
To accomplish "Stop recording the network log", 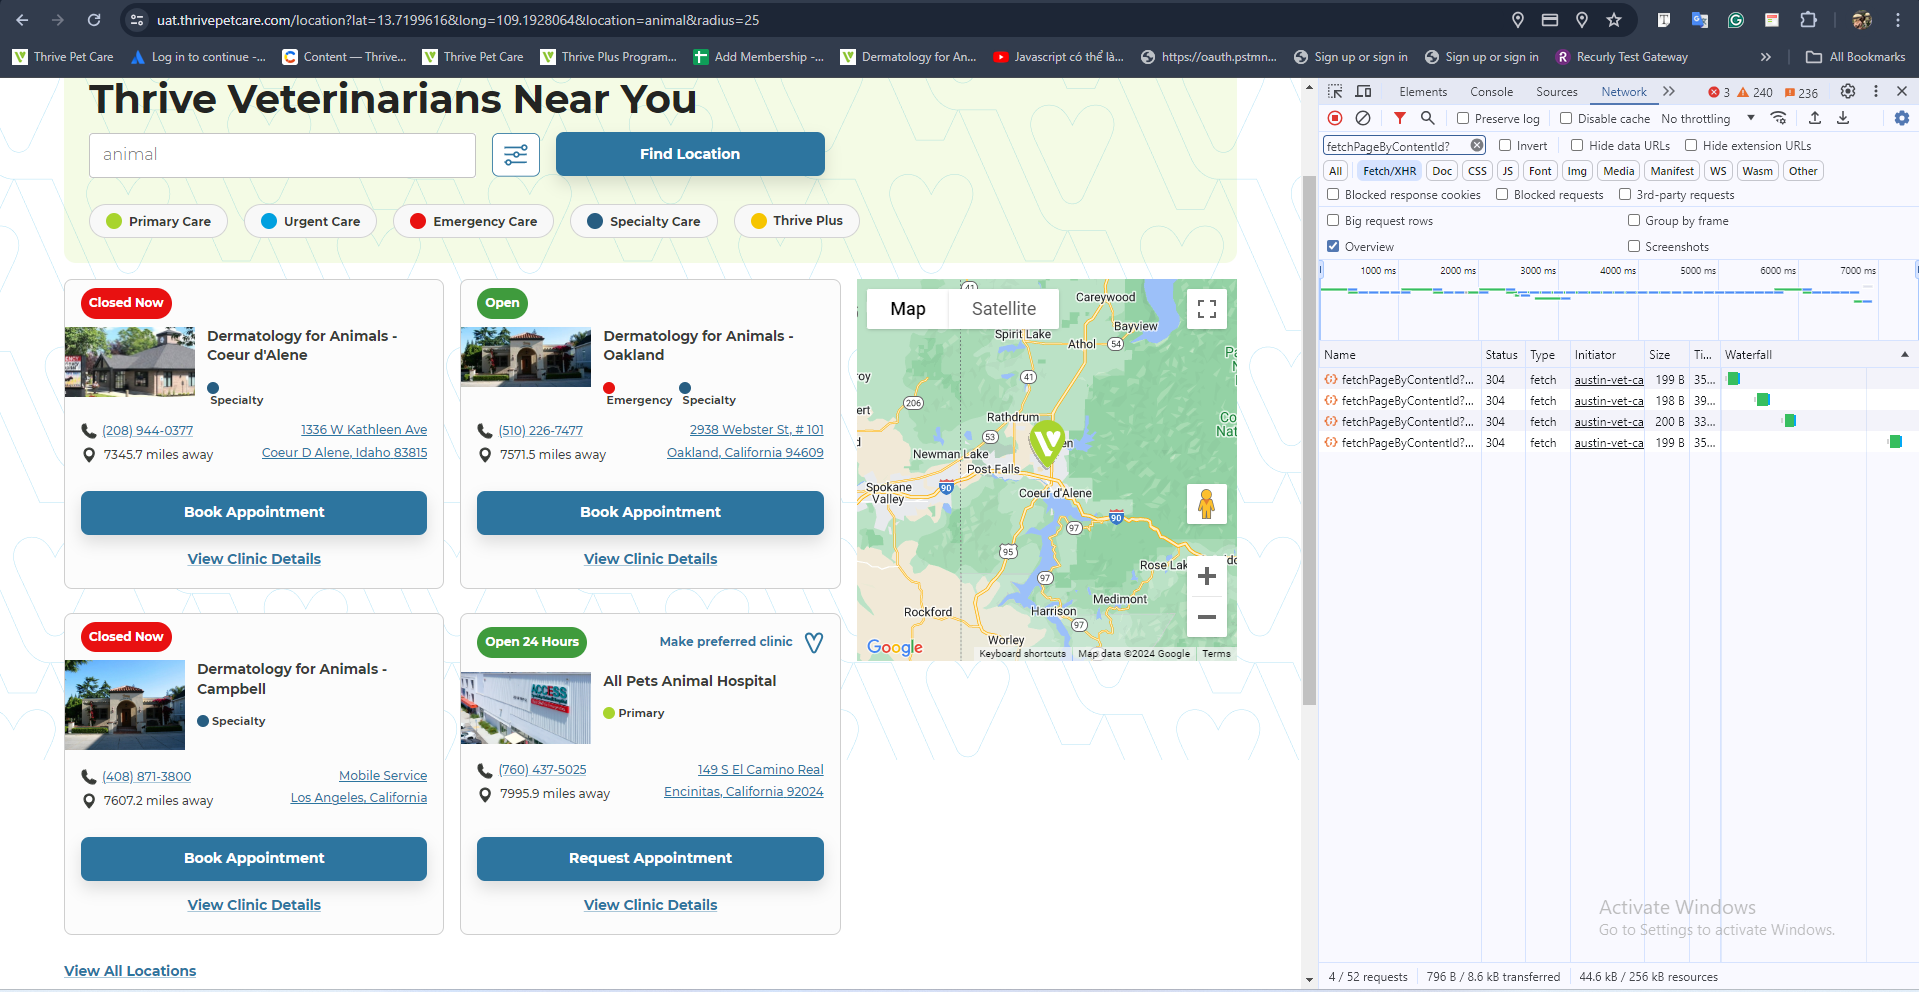I will pos(1335,118).
